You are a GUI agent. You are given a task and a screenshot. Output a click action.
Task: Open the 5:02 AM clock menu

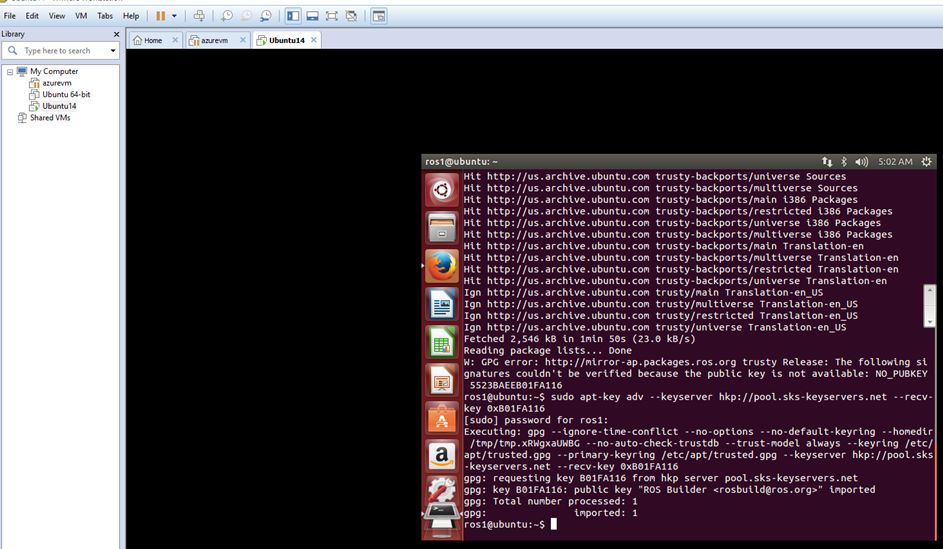click(895, 162)
